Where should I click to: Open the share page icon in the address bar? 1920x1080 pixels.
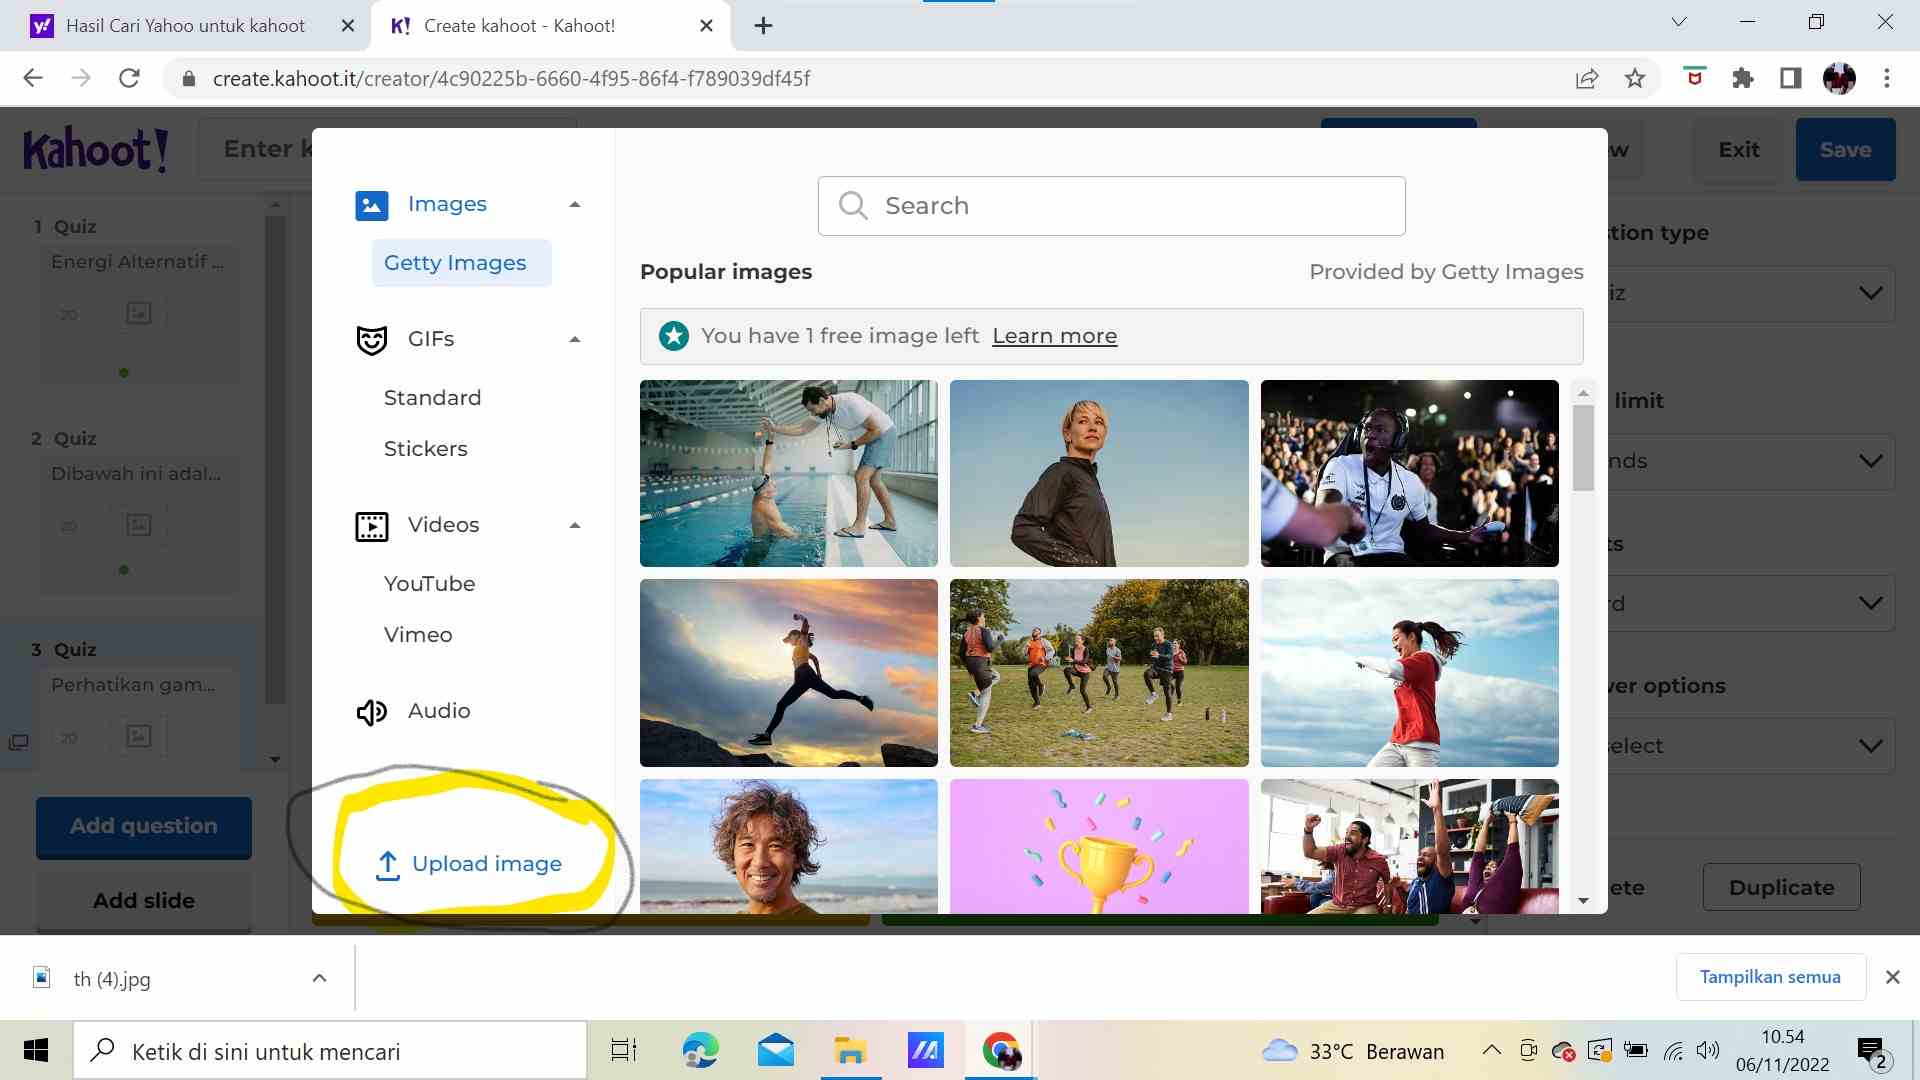pyautogui.click(x=1587, y=78)
